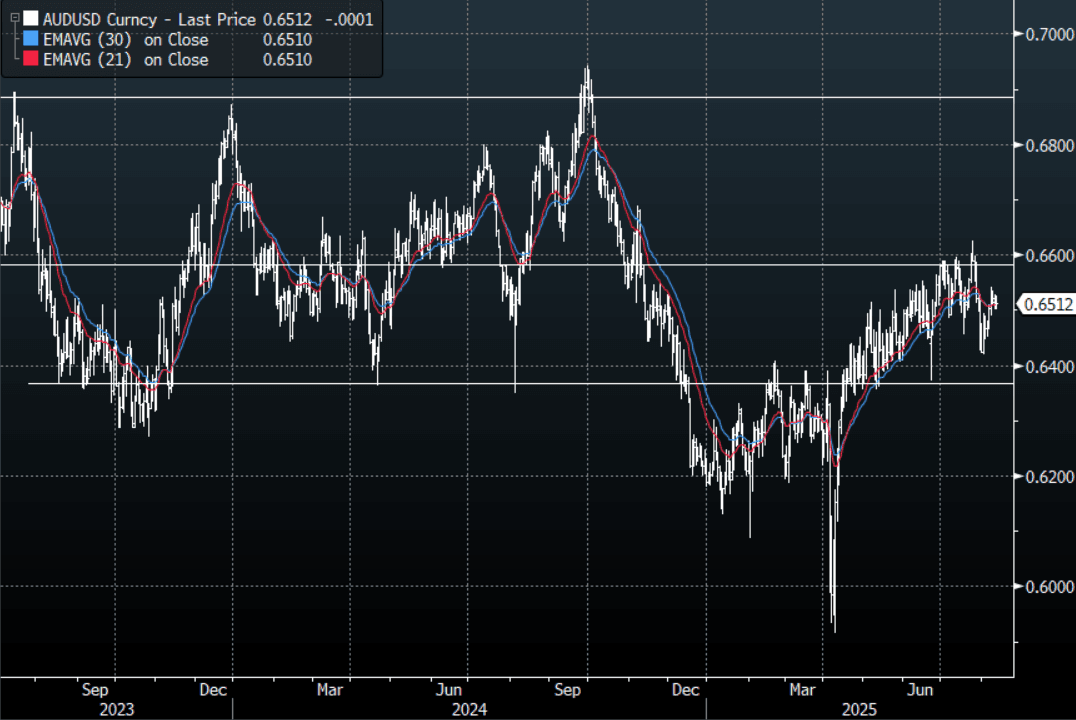1076x720 pixels.
Task: Click the white AUDUSD Curncy color swatch
Action: pyautogui.click(x=31, y=18)
